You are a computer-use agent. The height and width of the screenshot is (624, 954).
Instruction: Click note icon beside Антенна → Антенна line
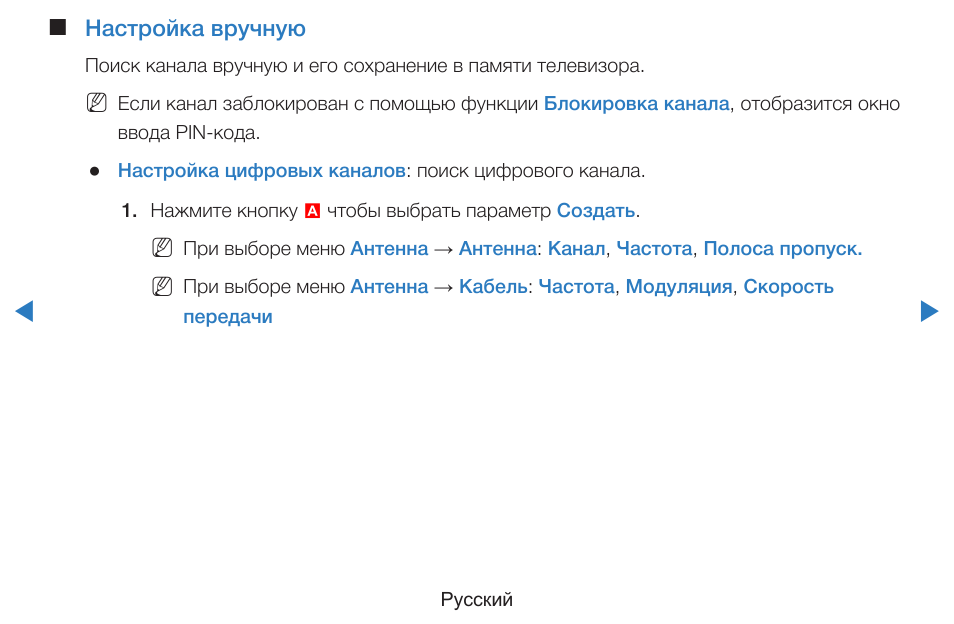click(x=162, y=248)
